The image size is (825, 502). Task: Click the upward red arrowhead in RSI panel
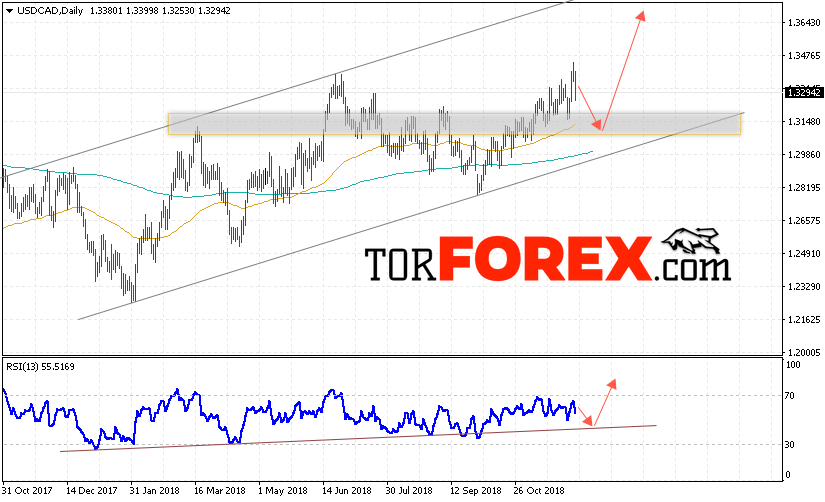[611, 384]
